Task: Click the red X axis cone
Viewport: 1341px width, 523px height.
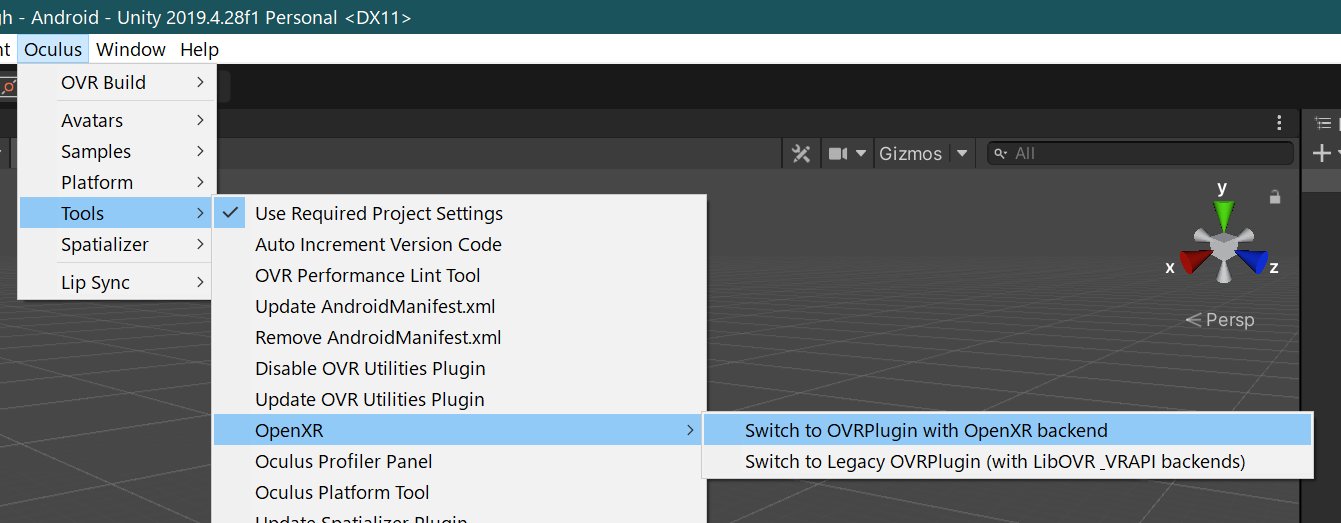Action: coord(1195,262)
